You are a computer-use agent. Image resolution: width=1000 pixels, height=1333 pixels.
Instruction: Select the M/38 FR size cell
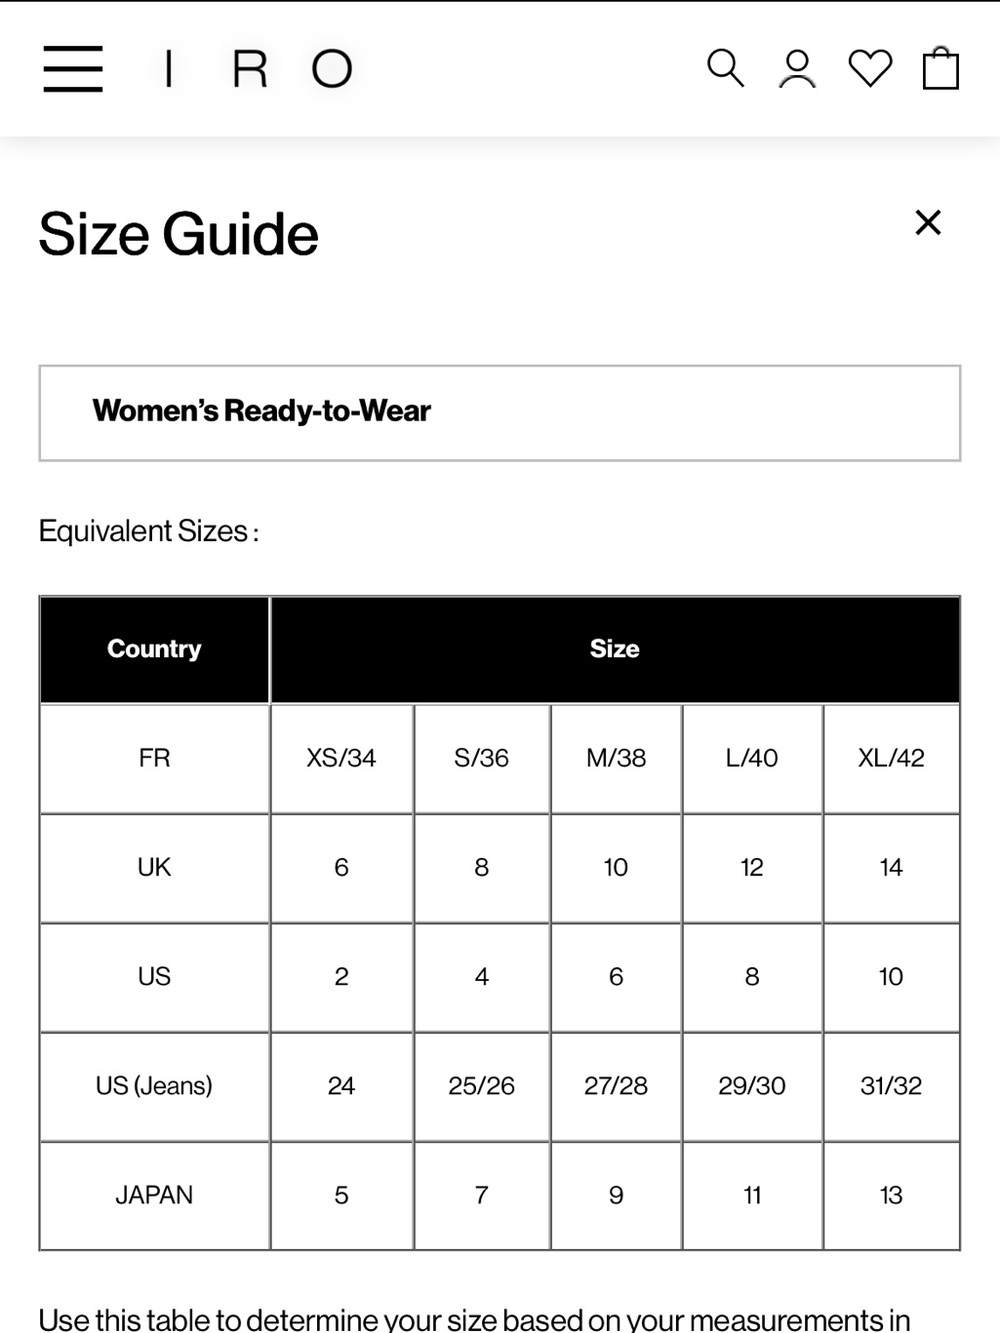click(x=616, y=758)
